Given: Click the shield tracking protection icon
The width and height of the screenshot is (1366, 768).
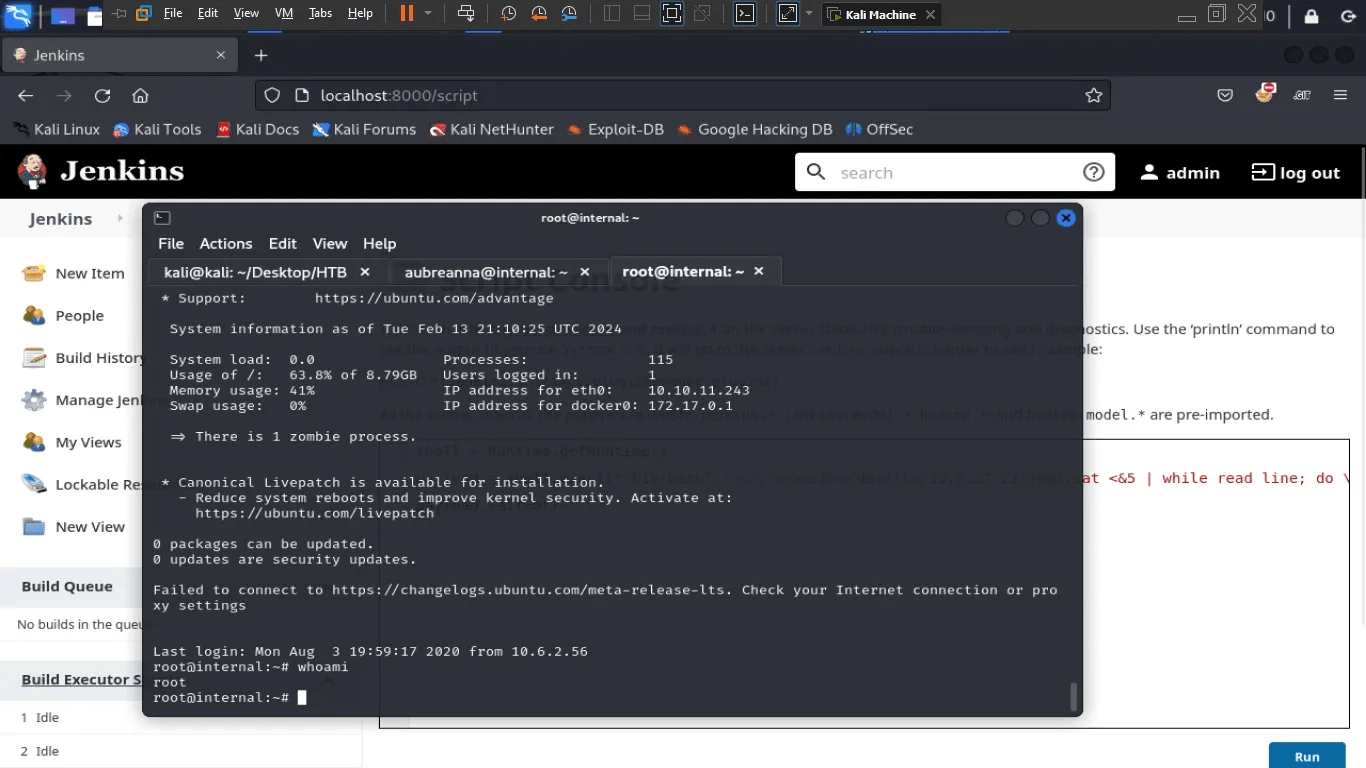Looking at the screenshot, I should pyautogui.click(x=271, y=95).
